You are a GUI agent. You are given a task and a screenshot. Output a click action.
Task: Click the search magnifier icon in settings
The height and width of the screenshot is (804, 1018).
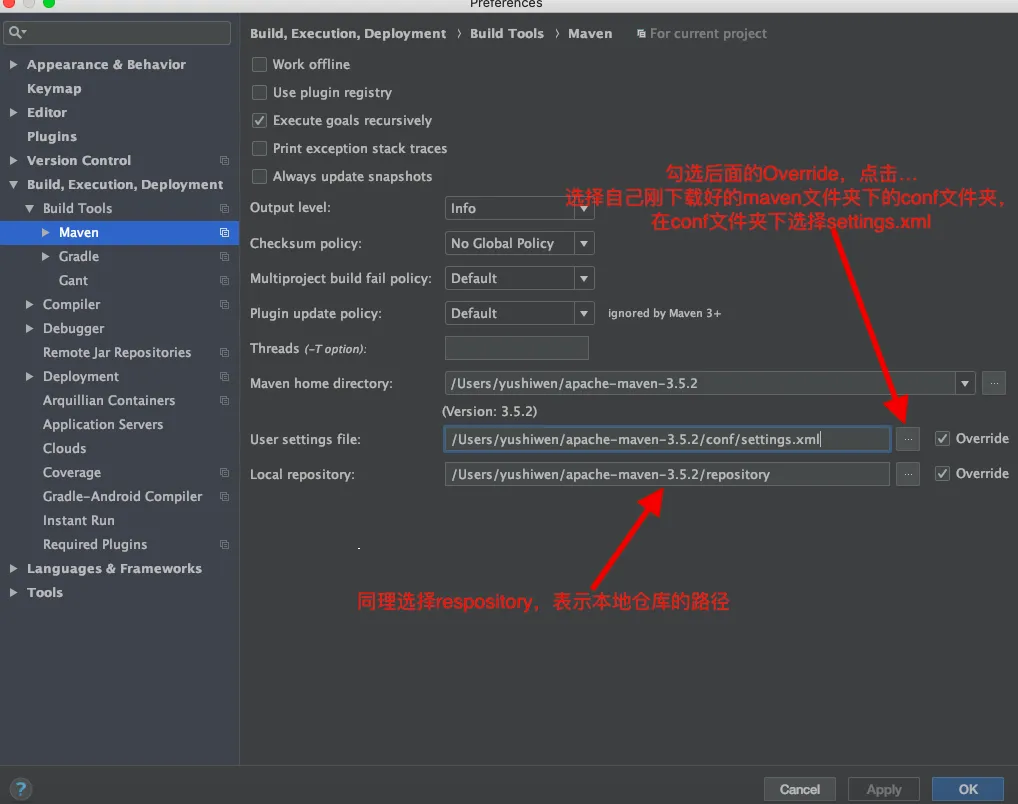point(16,32)
